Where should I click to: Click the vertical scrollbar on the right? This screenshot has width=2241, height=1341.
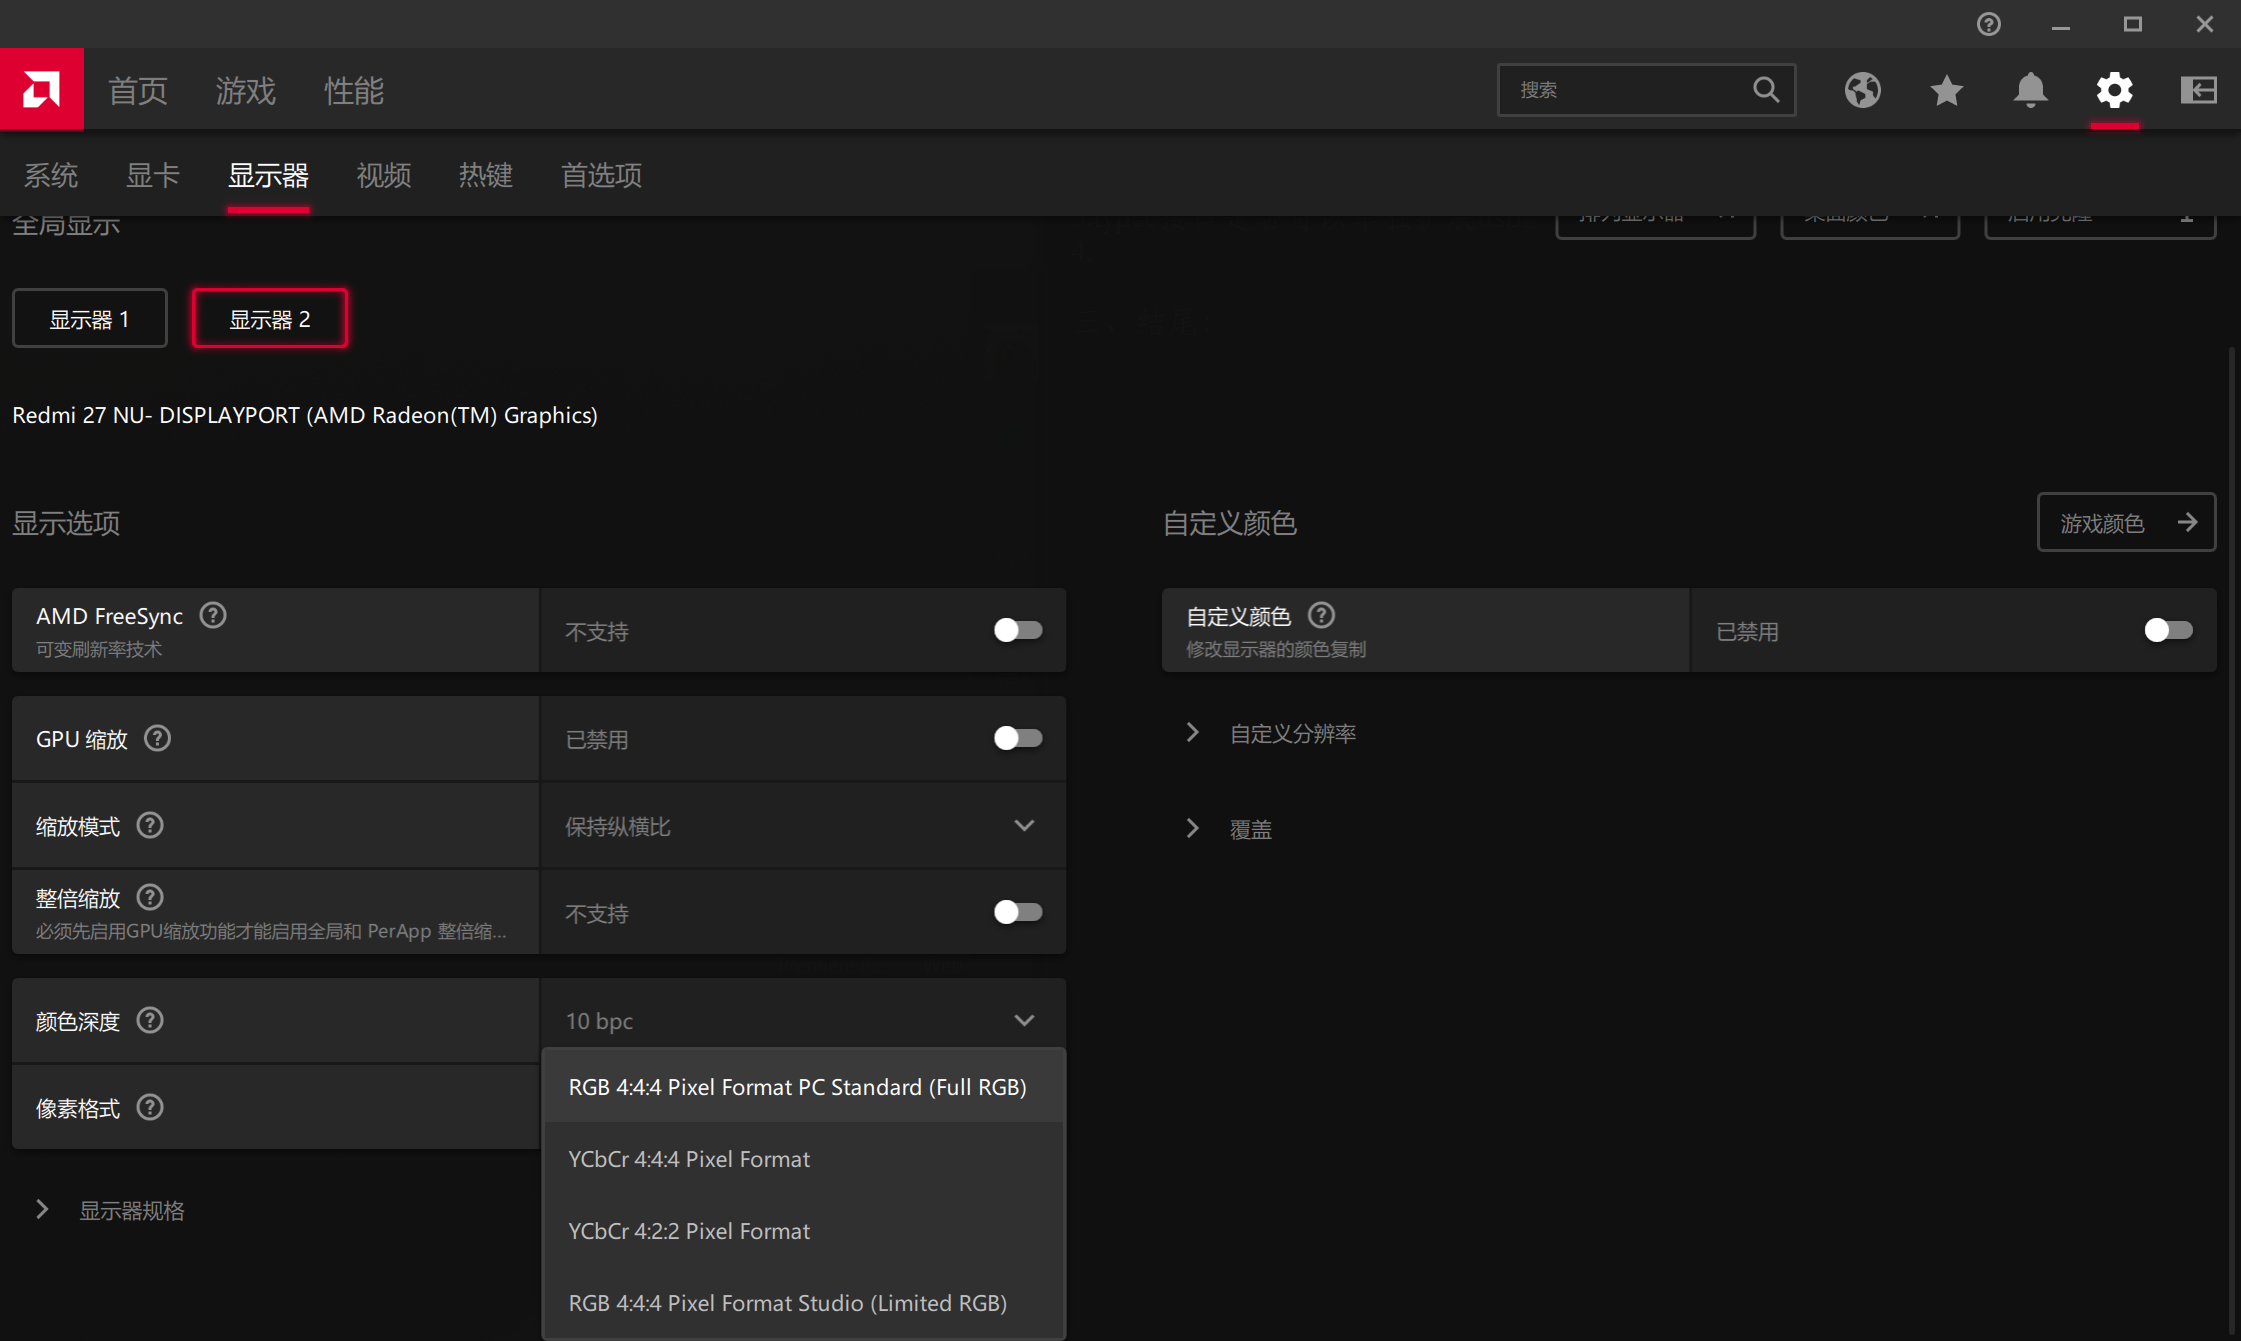[2234, 840]
